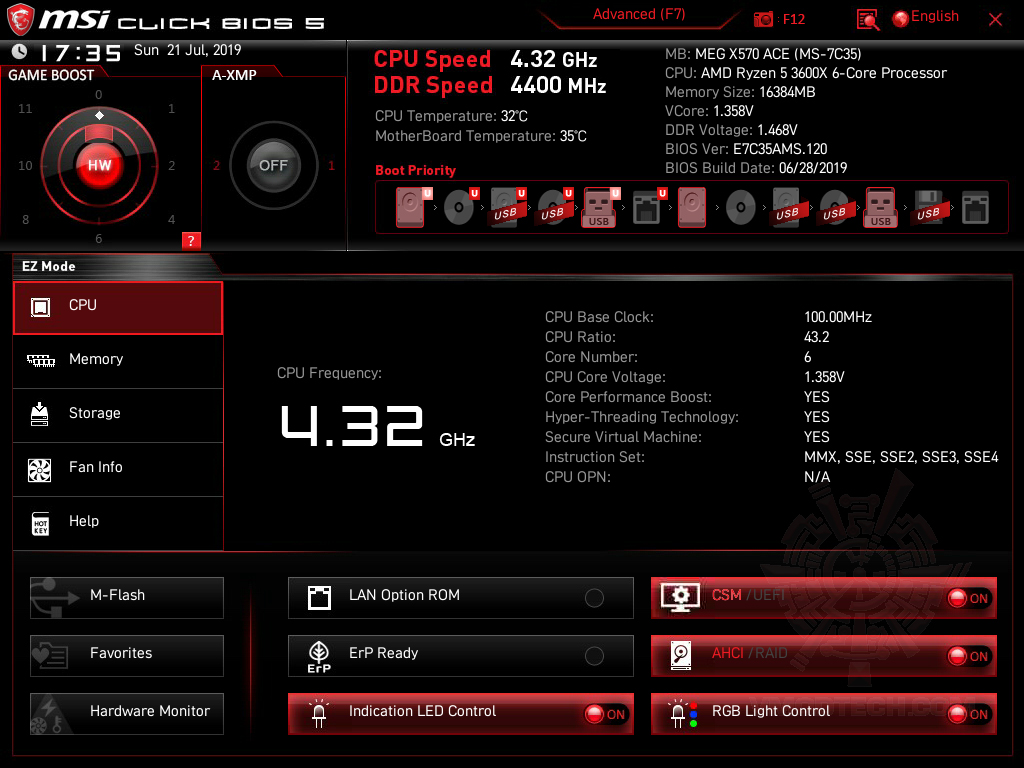The image size is (1024, 768).
Task: Toggle ErP Ready
Action: [x=594, y=656]
